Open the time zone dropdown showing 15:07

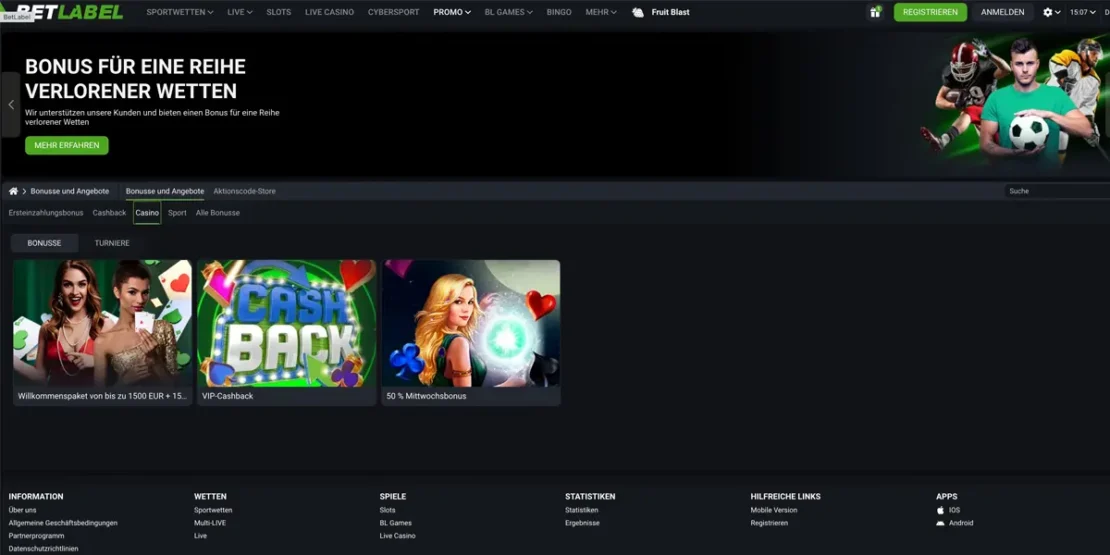click(x=1083, y=12)
